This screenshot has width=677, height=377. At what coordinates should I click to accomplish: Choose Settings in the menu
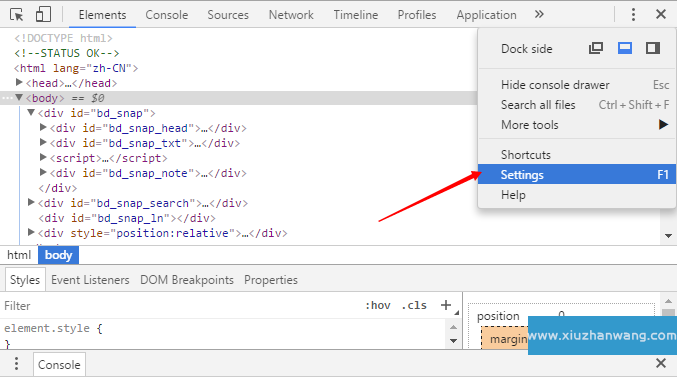point(577,174)
